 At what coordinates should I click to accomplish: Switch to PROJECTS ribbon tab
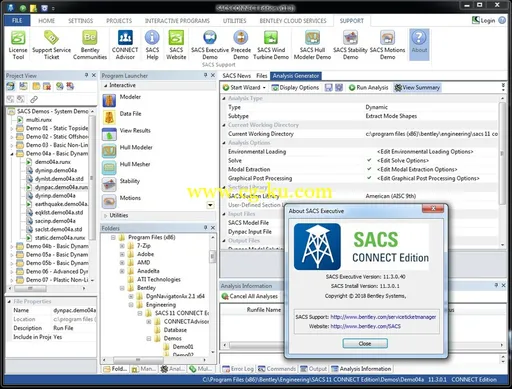point(119,21)
